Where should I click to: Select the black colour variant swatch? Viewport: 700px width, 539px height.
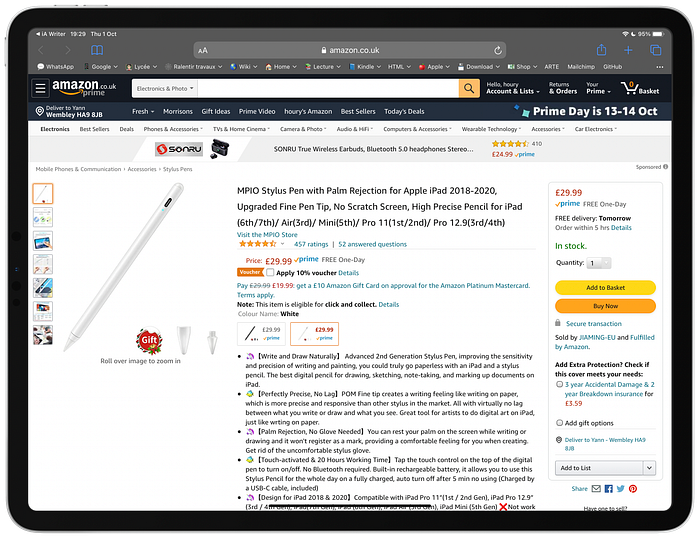coord(261,334)
